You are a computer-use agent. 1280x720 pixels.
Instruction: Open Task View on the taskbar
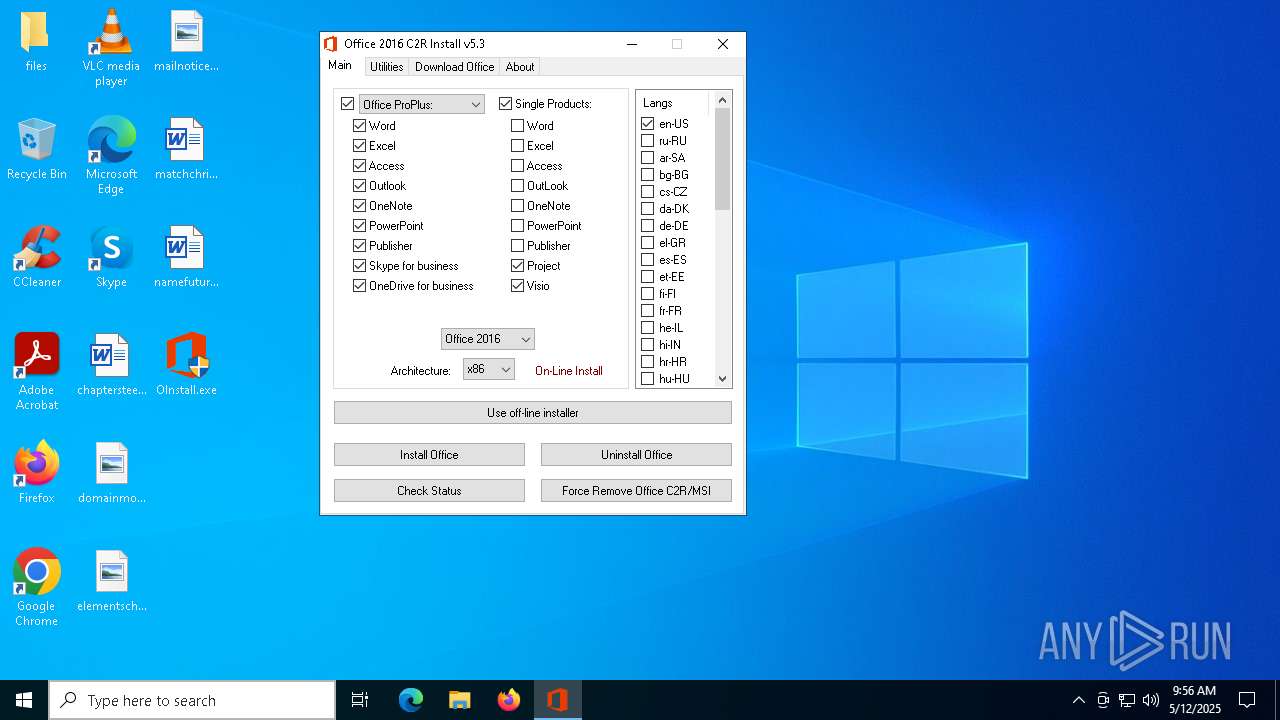360,700
